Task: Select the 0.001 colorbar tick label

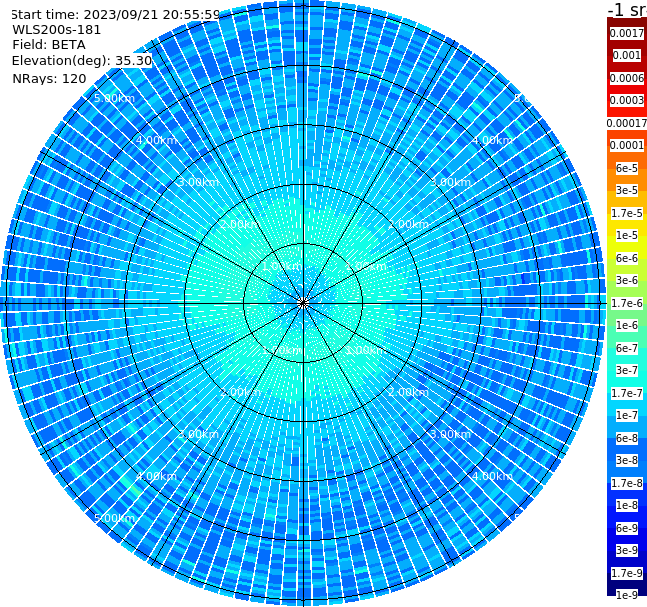Action: [x=626, y=55]
